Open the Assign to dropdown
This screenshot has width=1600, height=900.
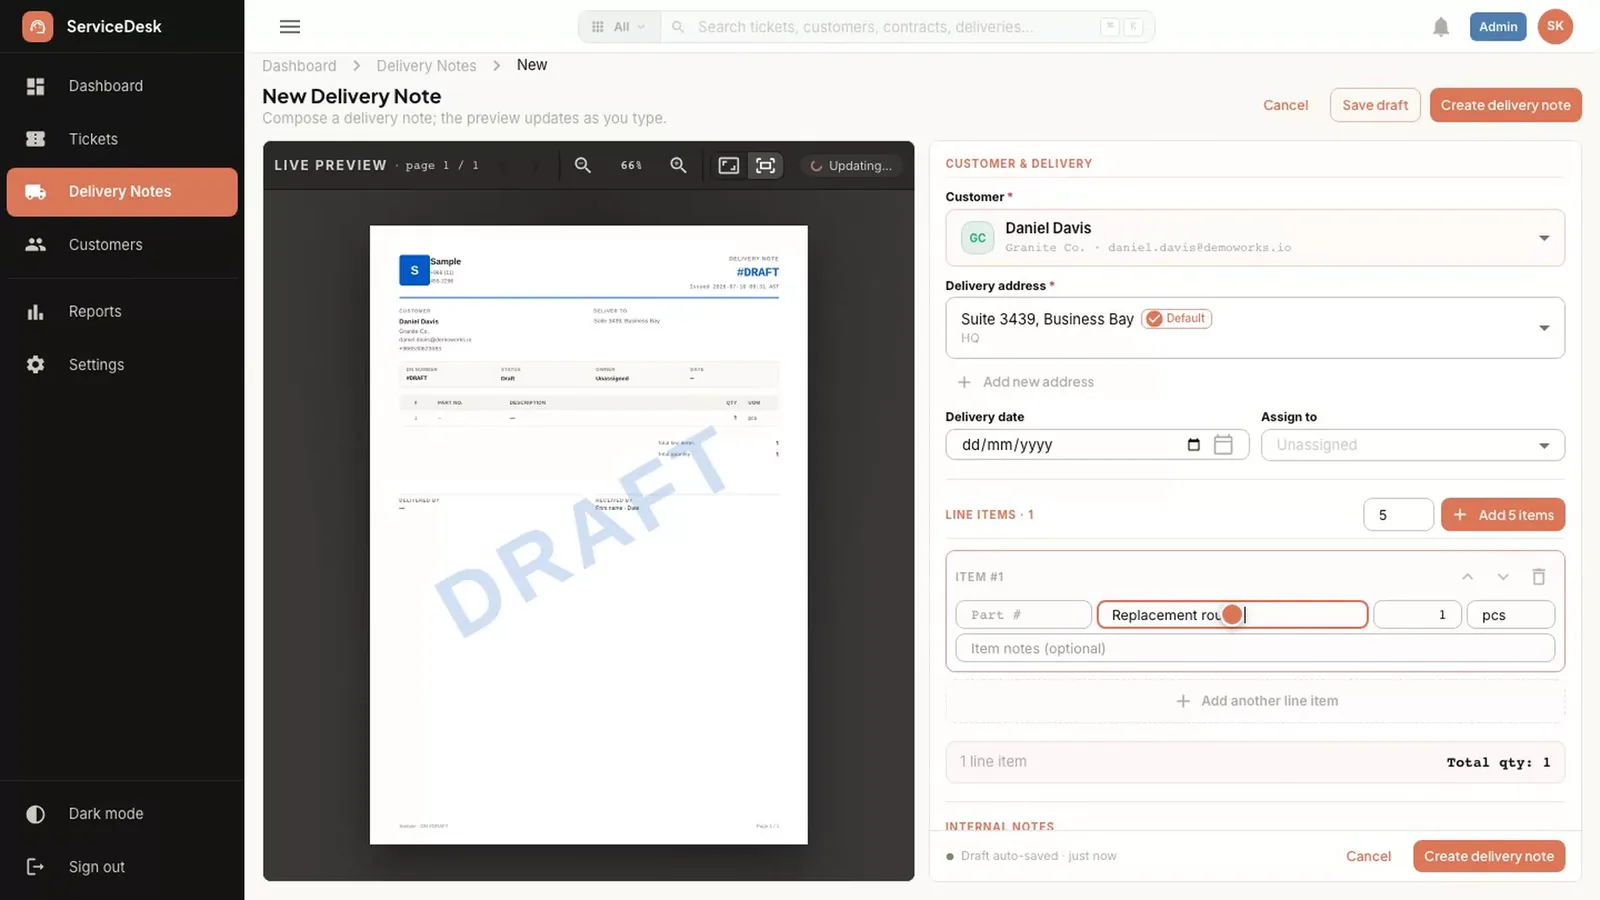tap(1412, 445)
